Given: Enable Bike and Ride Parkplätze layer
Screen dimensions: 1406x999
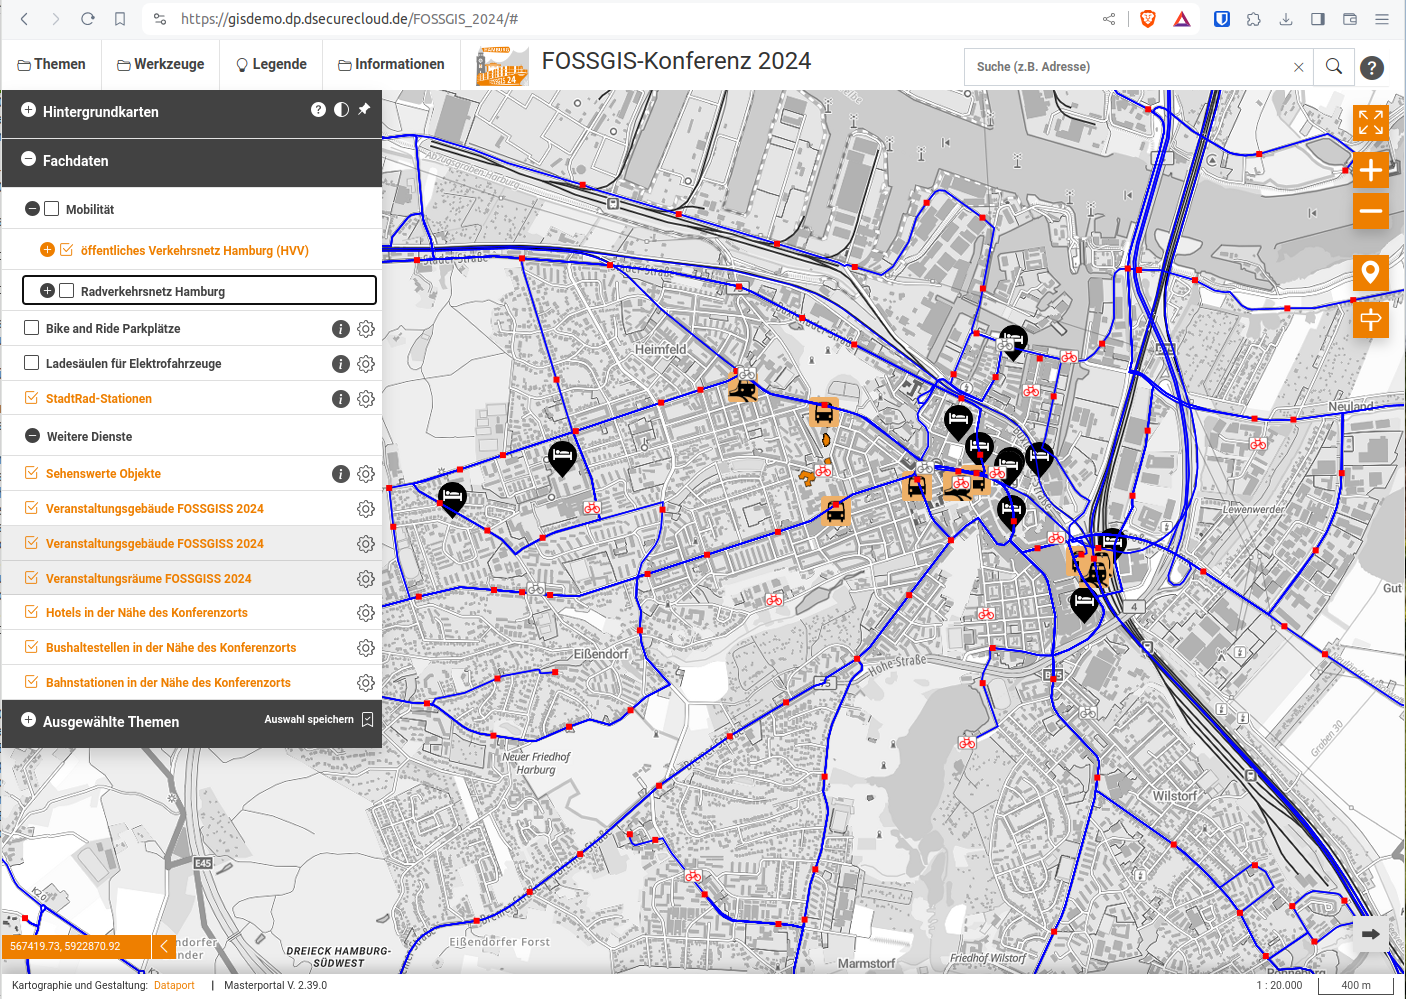Looking at the screenshot, I should pyautogui.click(x=32, y=328).
